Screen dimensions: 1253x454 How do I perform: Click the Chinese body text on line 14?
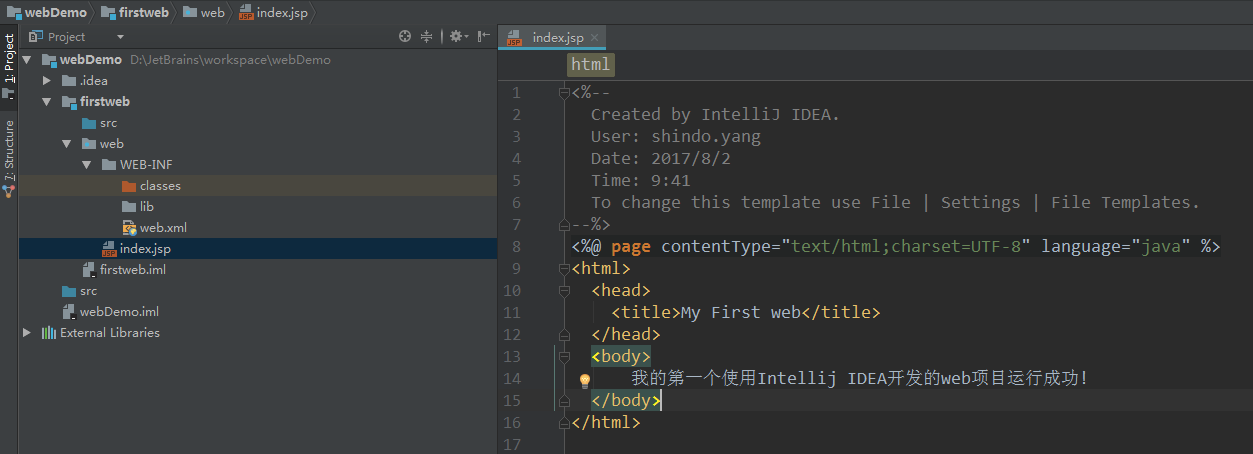click(x=859, y=378)
